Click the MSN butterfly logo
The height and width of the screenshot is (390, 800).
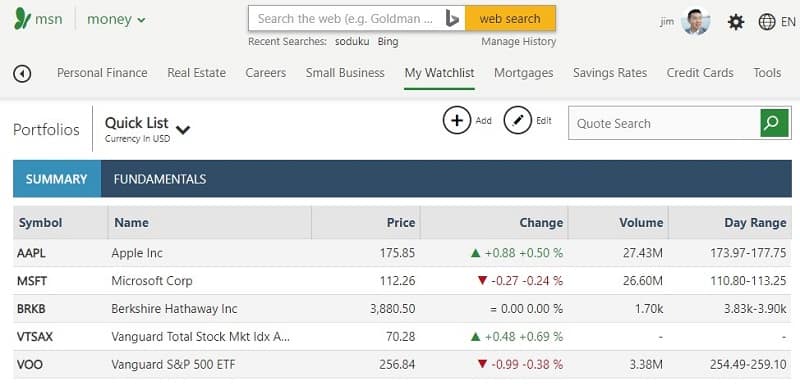pos(22,19)
